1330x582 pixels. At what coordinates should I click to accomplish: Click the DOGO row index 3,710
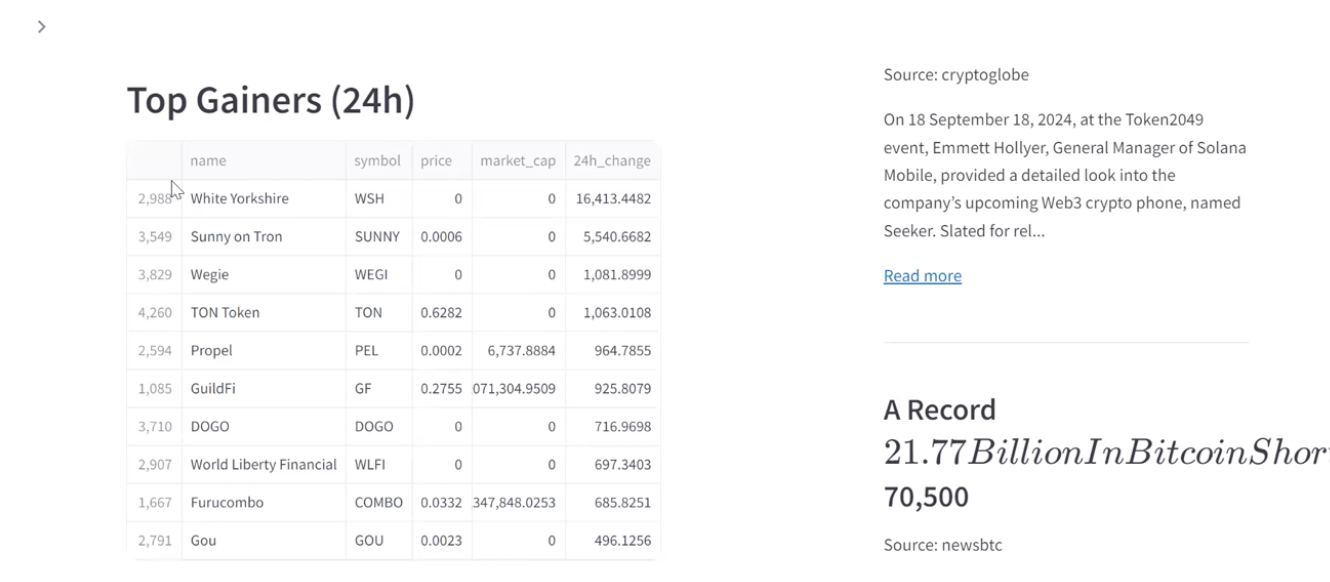[x=155, y=427]
